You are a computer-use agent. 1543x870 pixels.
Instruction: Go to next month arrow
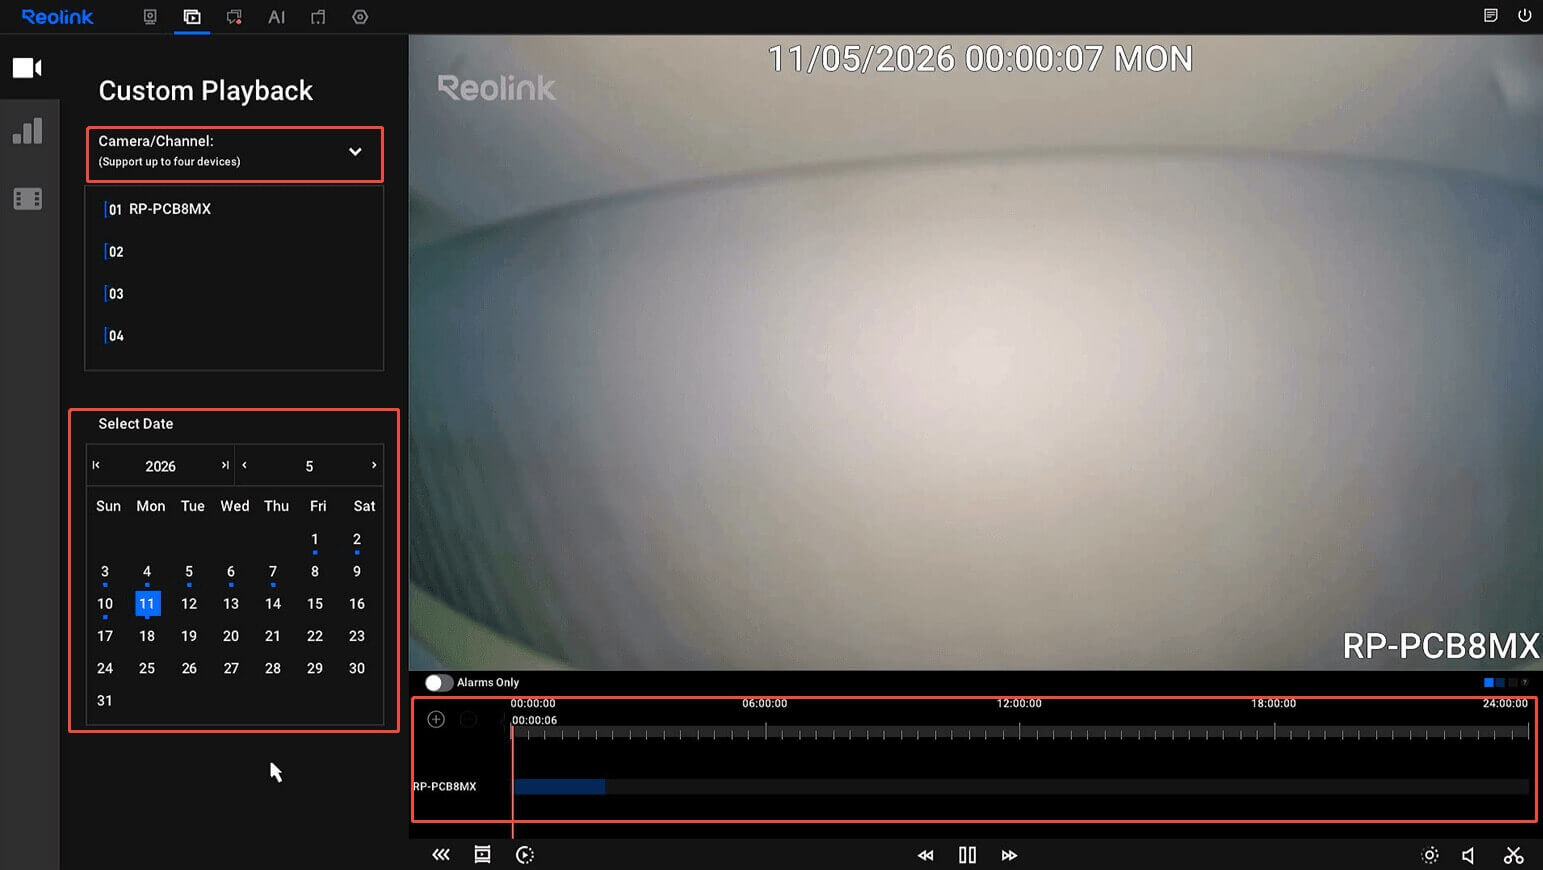374,465
